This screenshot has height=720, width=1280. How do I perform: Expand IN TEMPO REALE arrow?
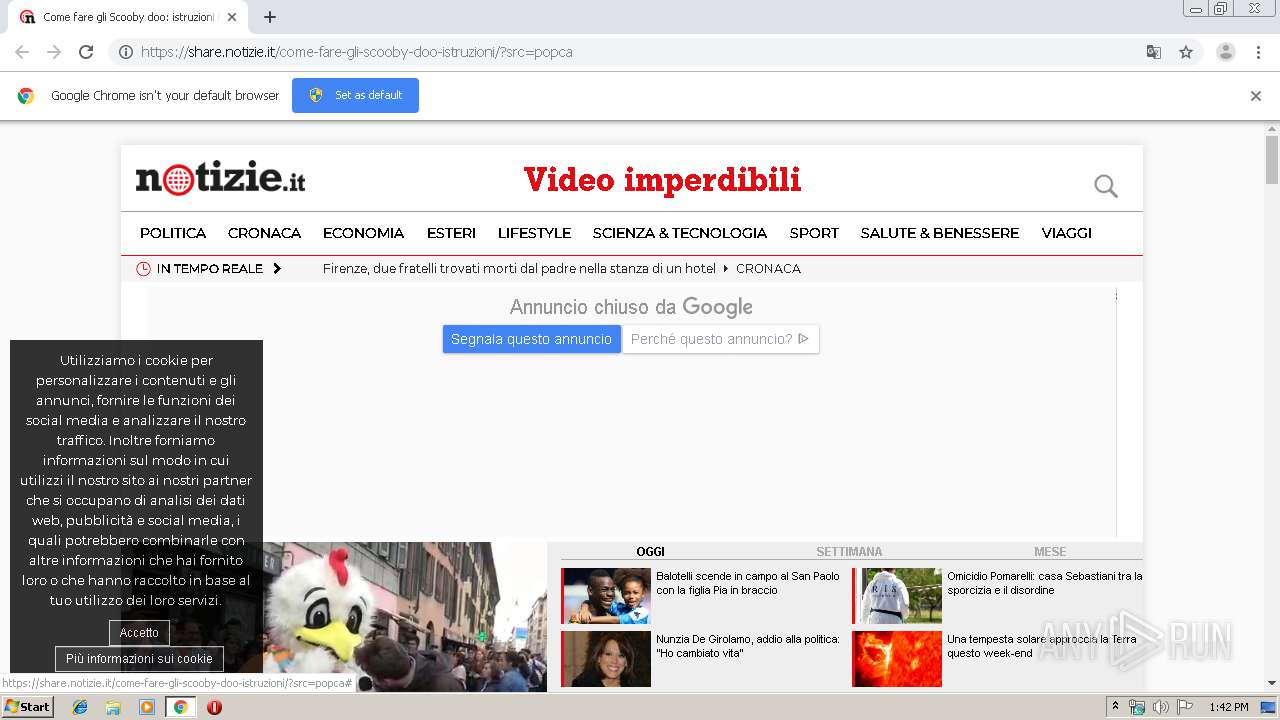coord(277,269)
